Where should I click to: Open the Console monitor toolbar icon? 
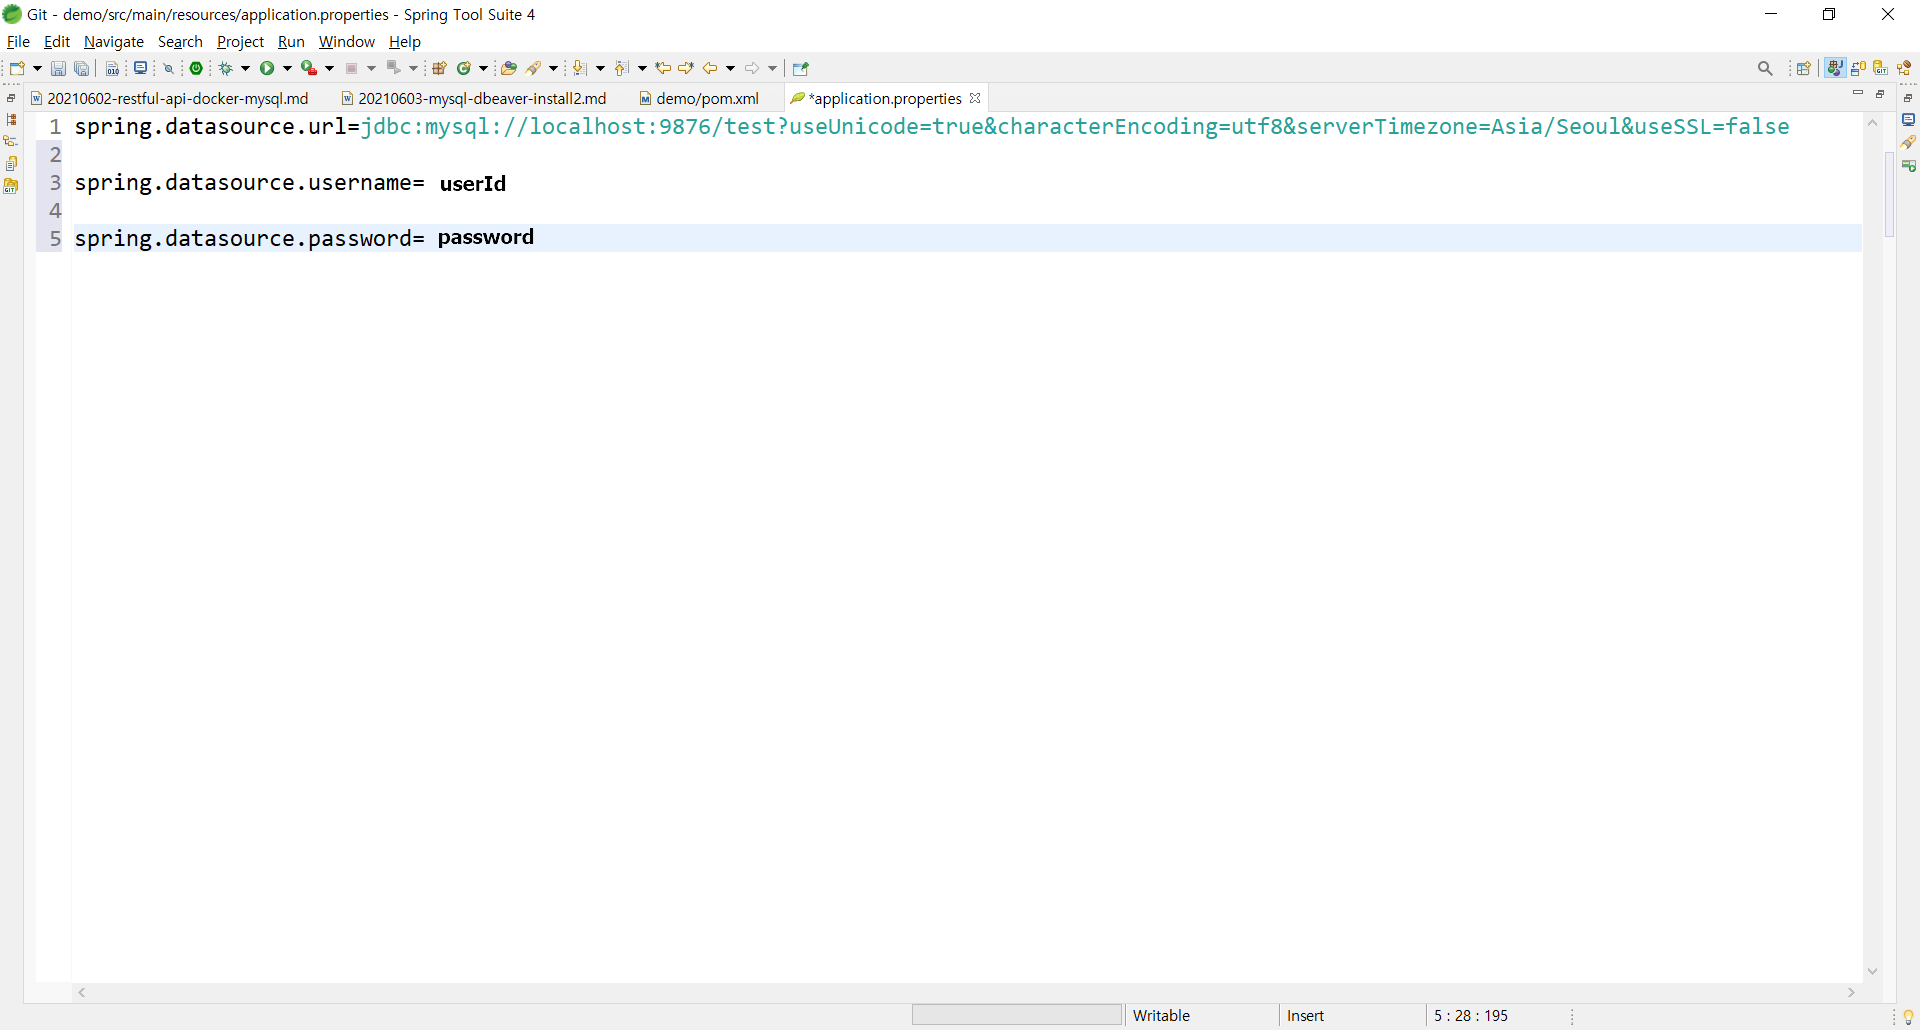point(141,68)
